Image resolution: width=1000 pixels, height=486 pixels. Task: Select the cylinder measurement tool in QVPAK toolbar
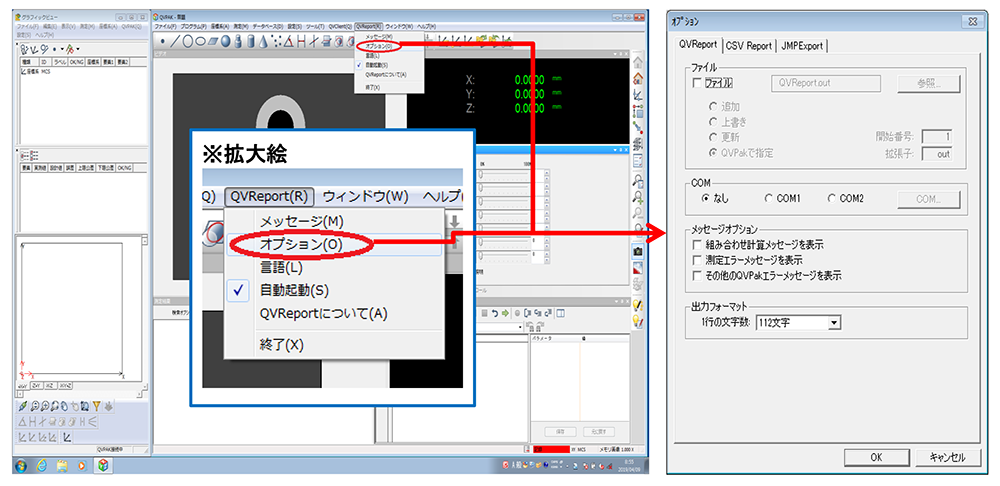coord(250,41)
